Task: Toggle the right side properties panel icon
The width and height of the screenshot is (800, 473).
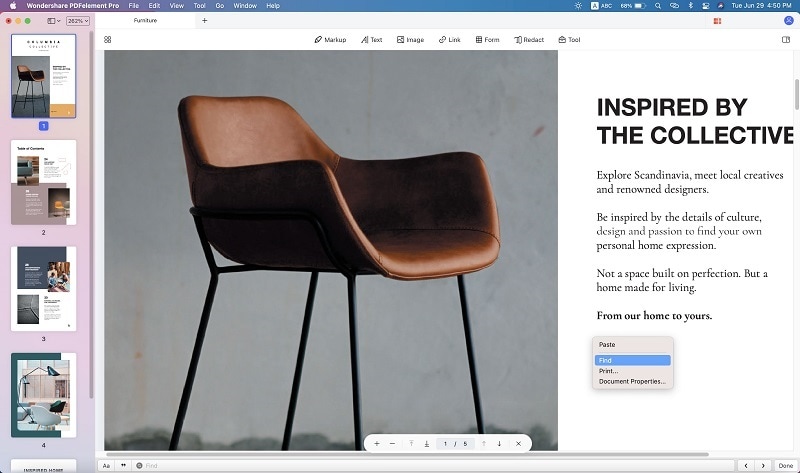Action: pos(786,40)
